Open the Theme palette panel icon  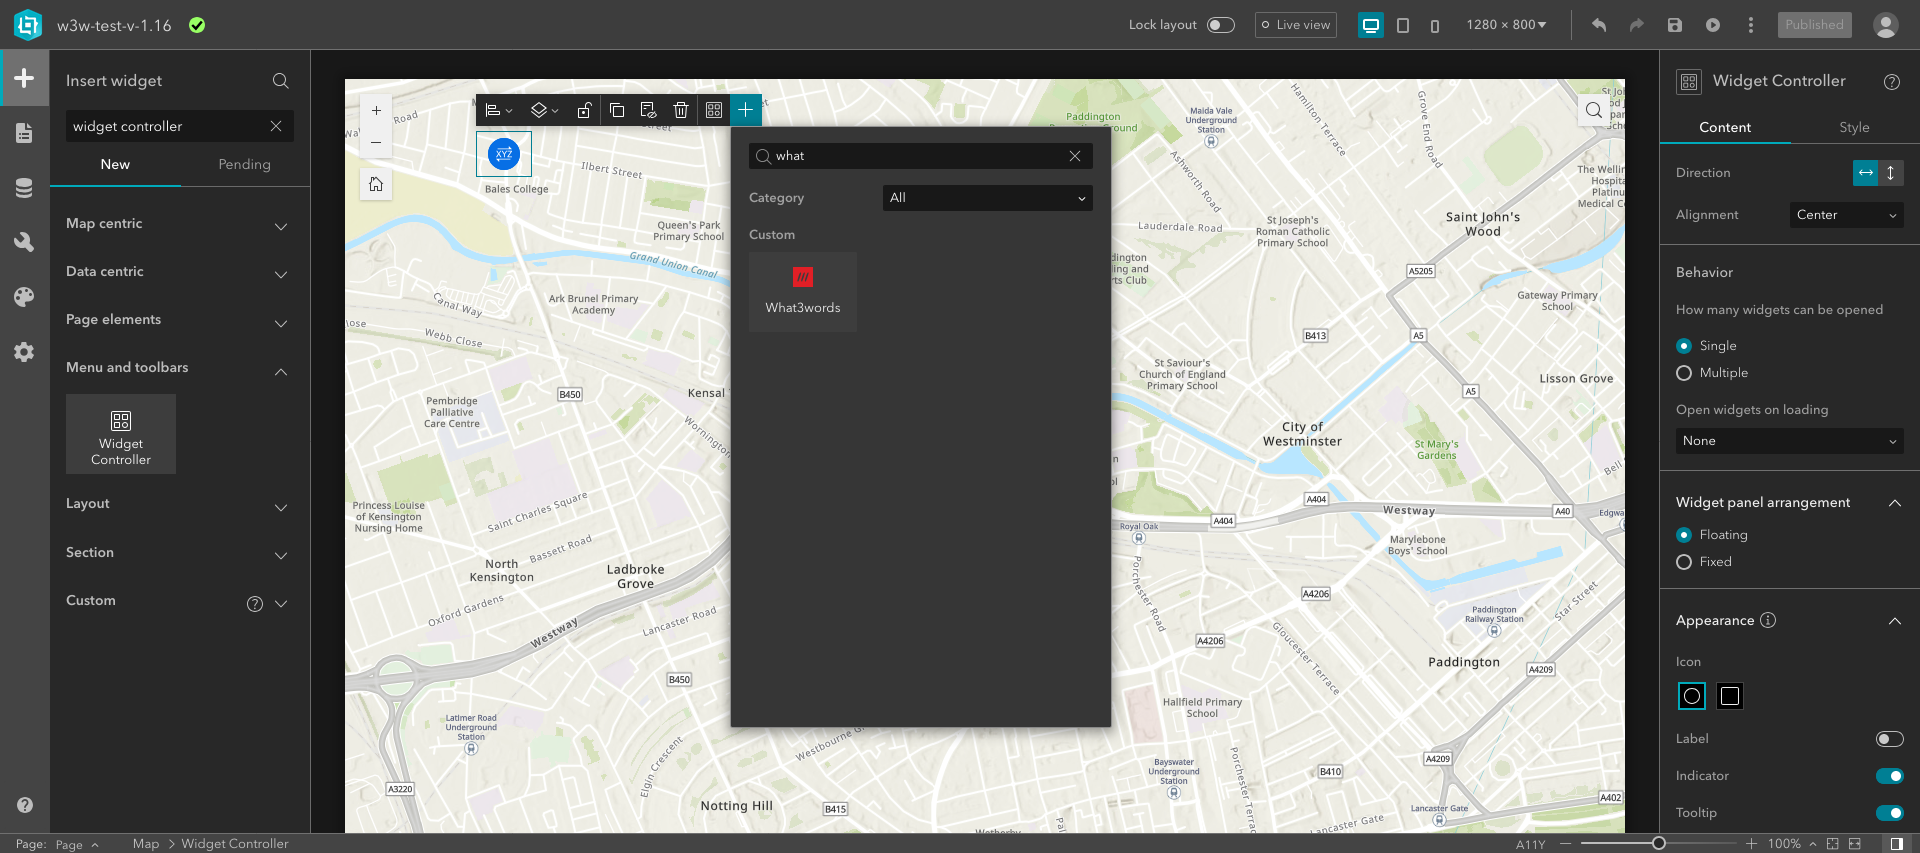24,297
